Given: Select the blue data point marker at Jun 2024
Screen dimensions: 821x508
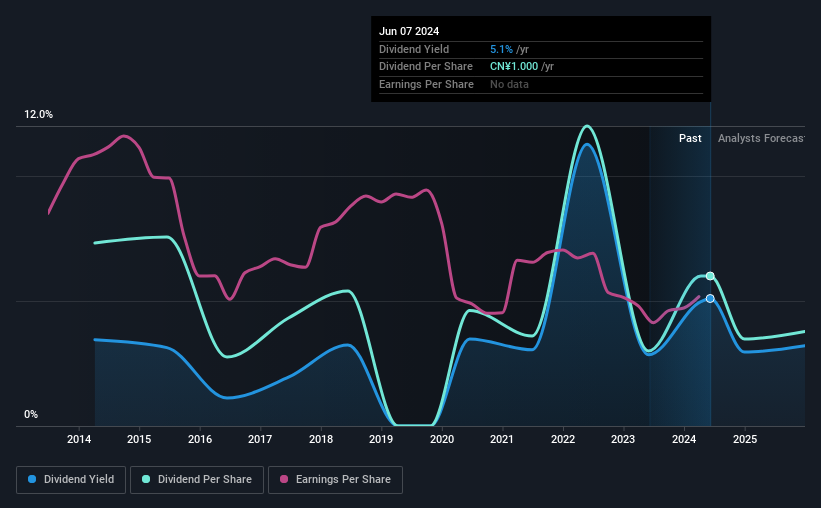Looking at the screenshot, I should (x=710, y=299).
